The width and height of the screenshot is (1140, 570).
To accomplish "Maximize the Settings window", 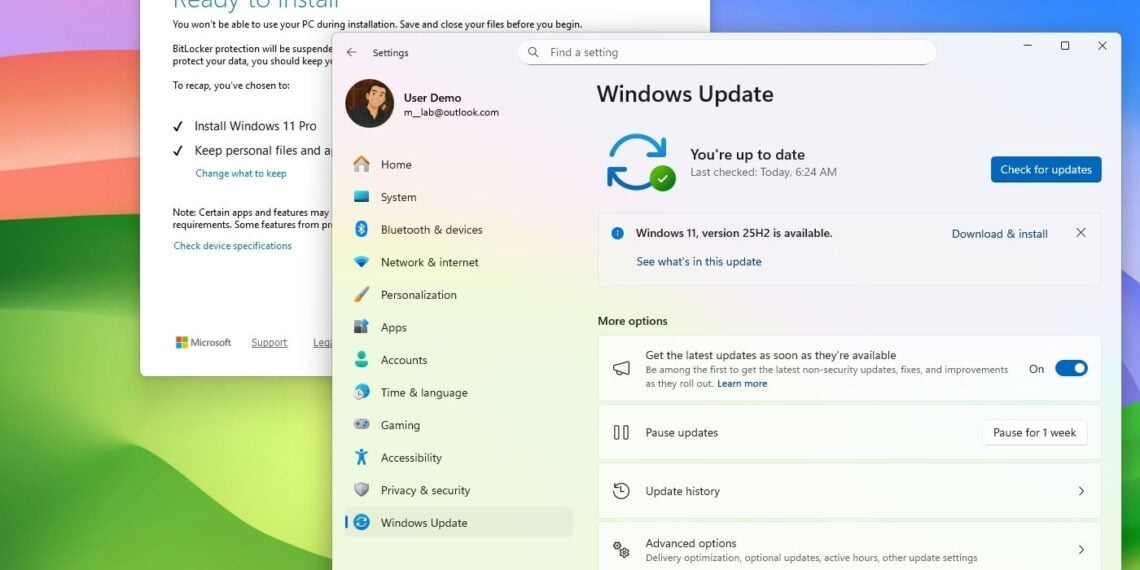I will (x=1065, y=46).
